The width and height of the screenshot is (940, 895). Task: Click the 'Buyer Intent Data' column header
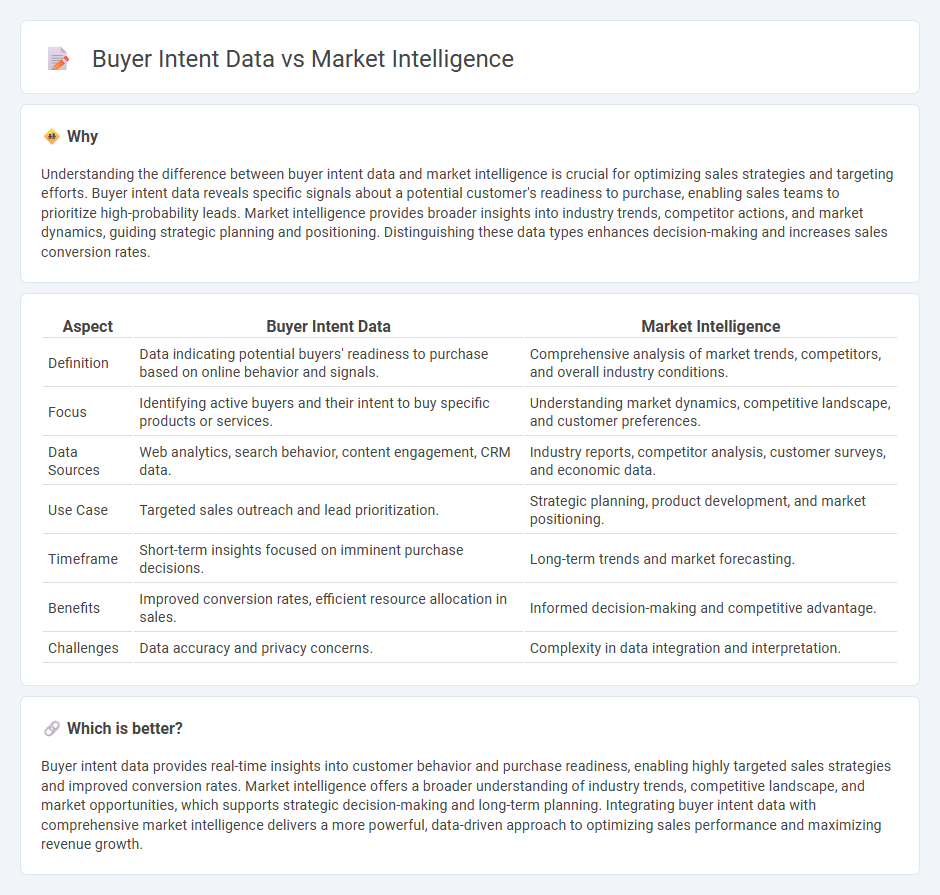(329, 326)
